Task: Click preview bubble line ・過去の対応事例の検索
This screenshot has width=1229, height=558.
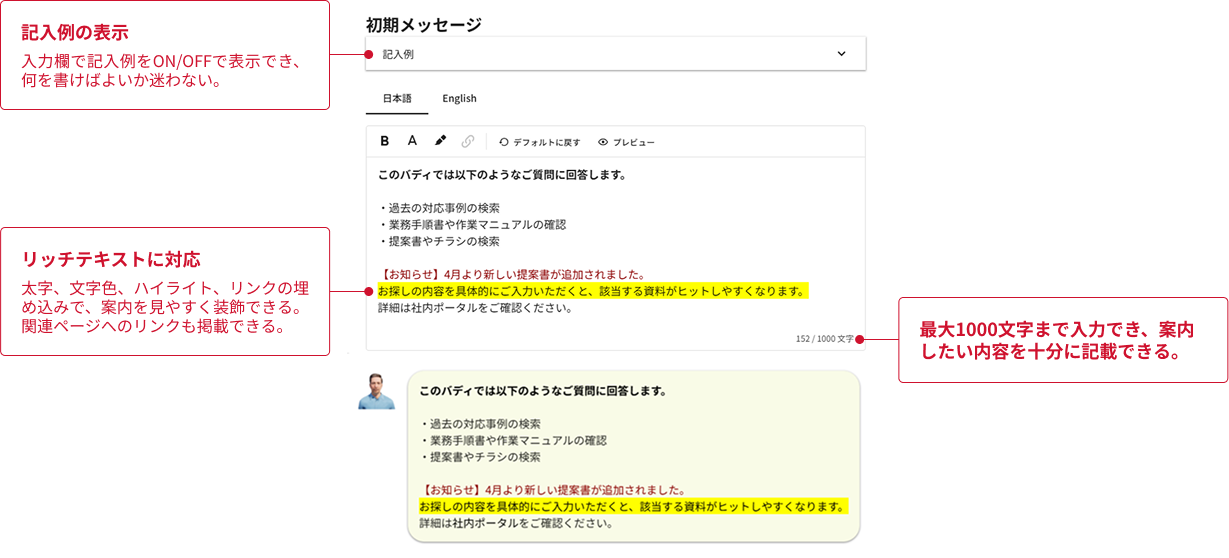Action: click(480, 424)
